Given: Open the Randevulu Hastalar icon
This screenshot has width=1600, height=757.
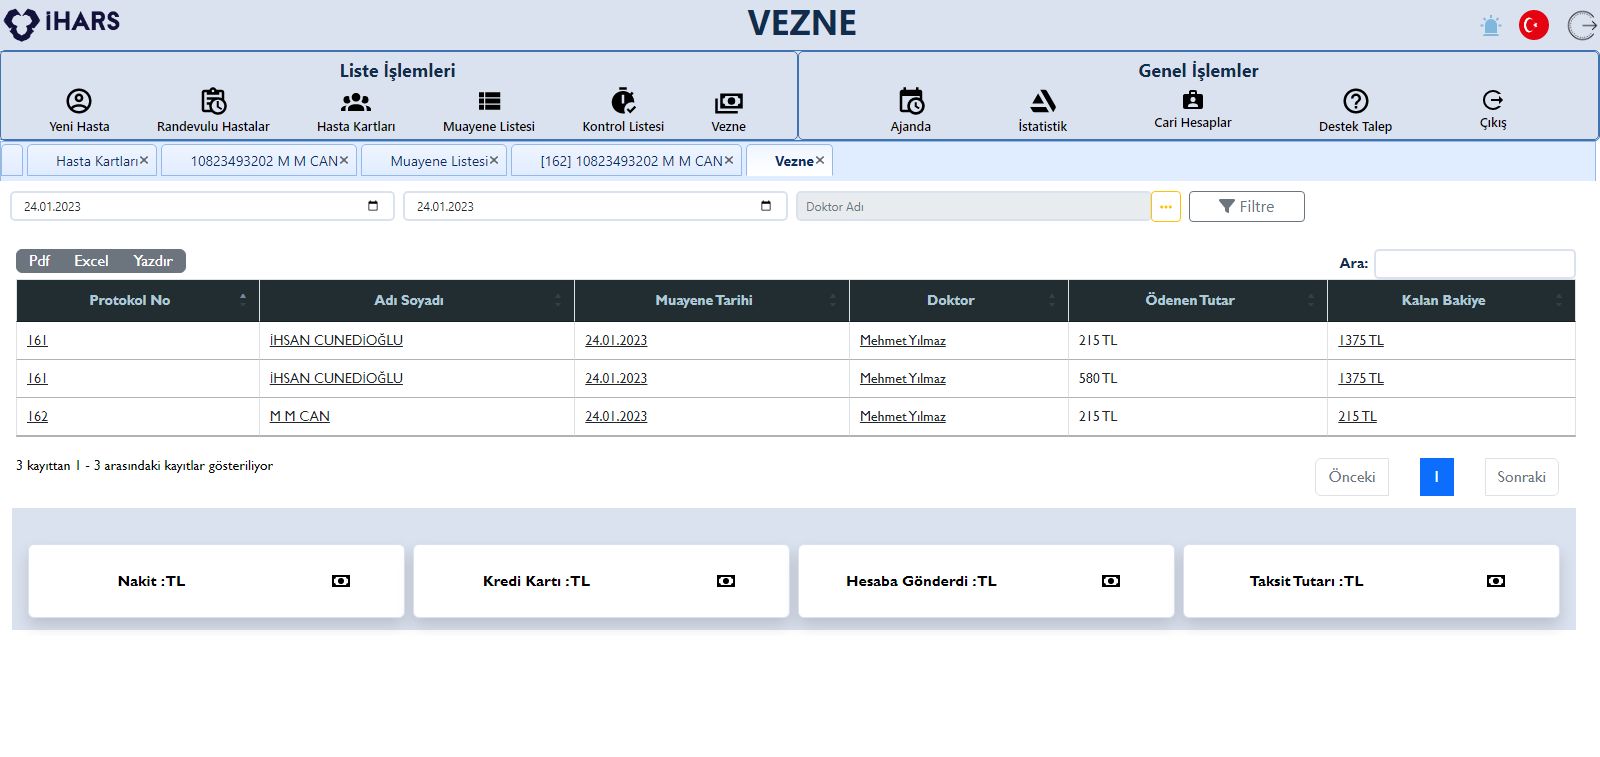Looking at the screenshot, I should click(x=213, y=101).
